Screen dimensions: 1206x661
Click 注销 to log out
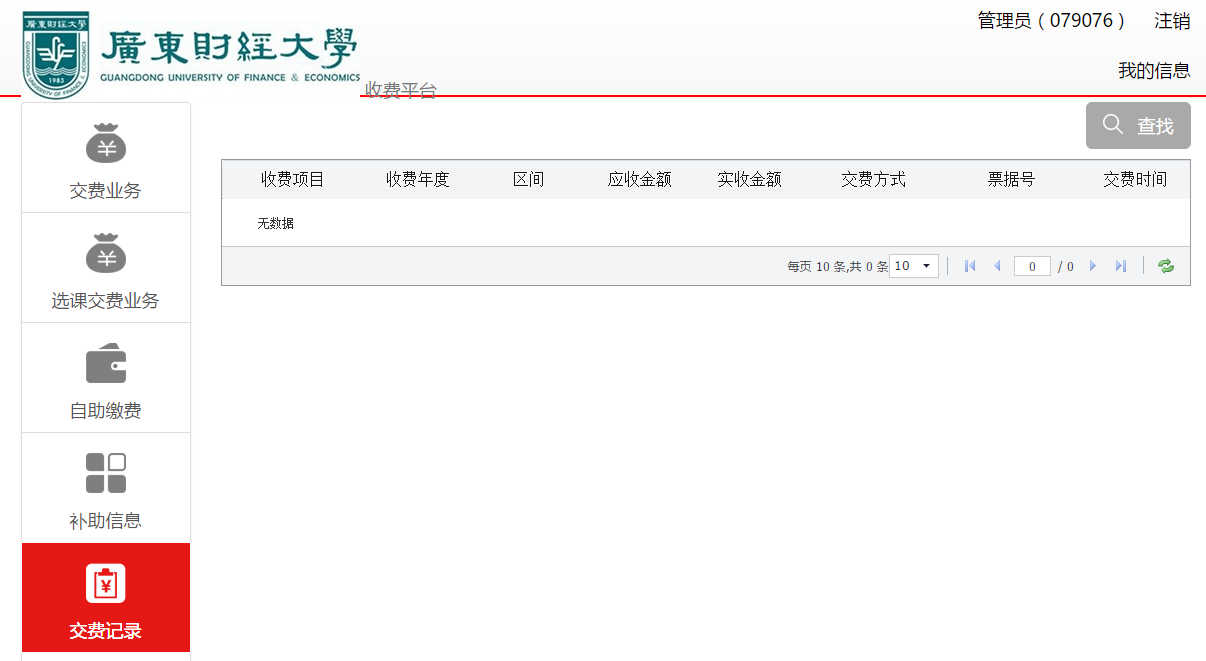point(1173,20)
